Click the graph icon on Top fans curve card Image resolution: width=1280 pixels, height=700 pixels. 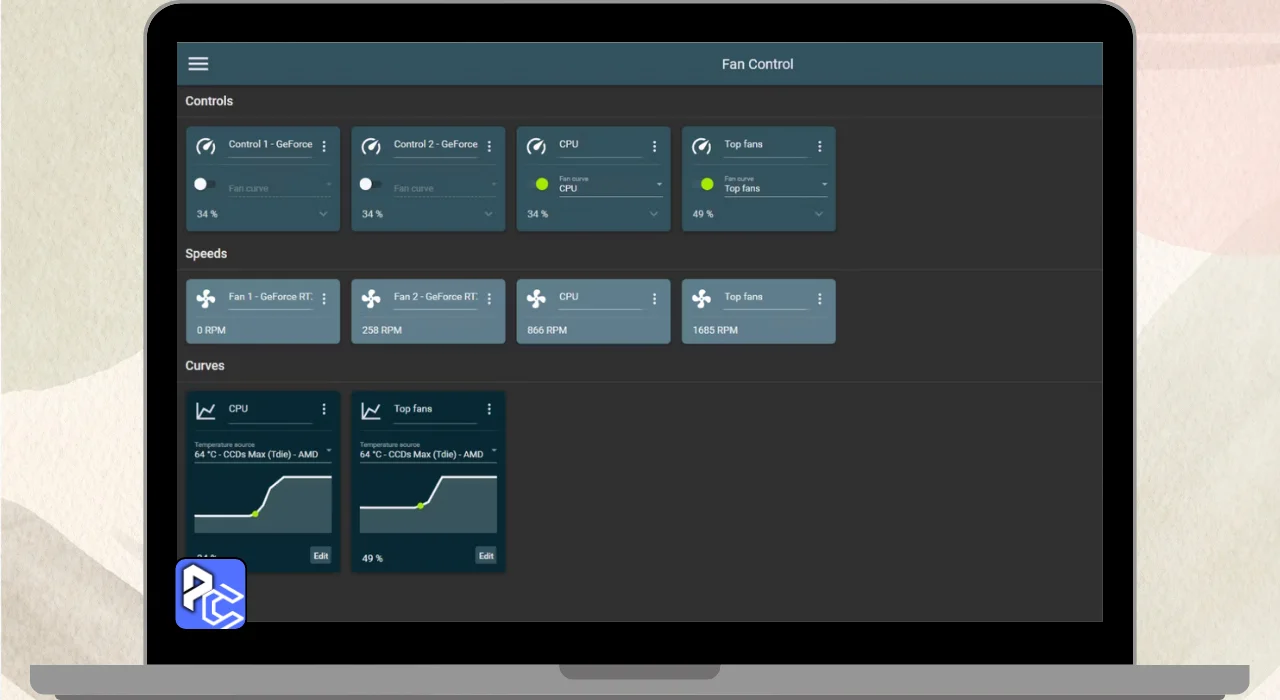point(371,410)
